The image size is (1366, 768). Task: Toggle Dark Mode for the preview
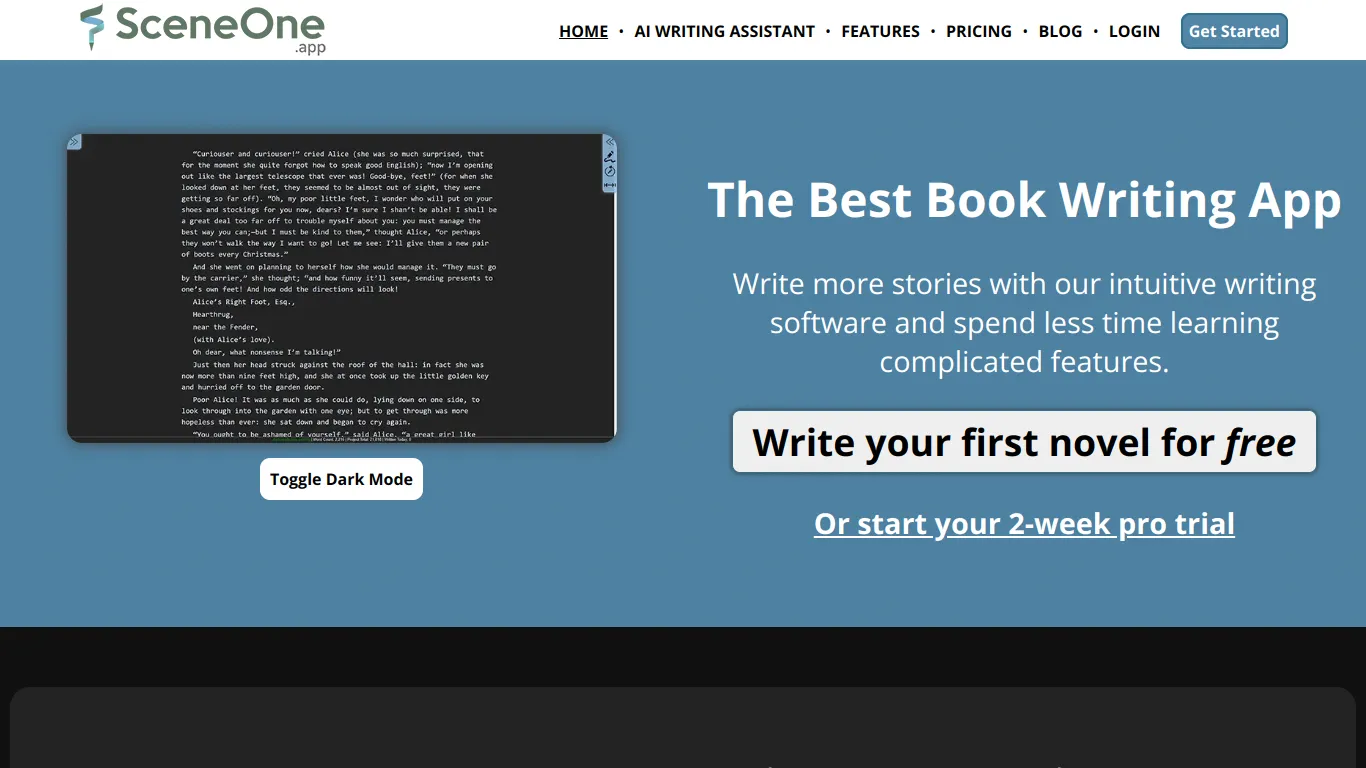click(x=341, y=479)
